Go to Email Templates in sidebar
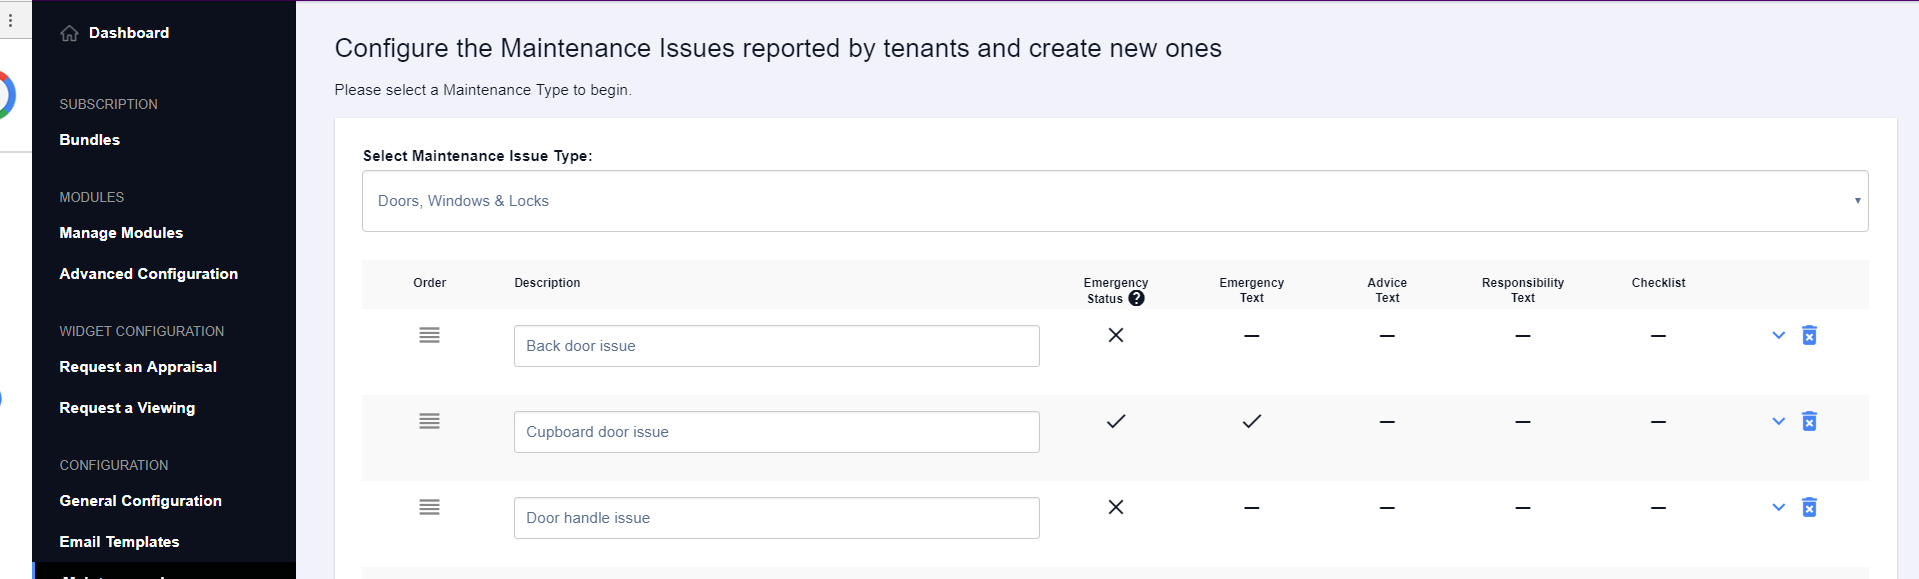This screenshot has width=1919, height=579. coord(119,542)
